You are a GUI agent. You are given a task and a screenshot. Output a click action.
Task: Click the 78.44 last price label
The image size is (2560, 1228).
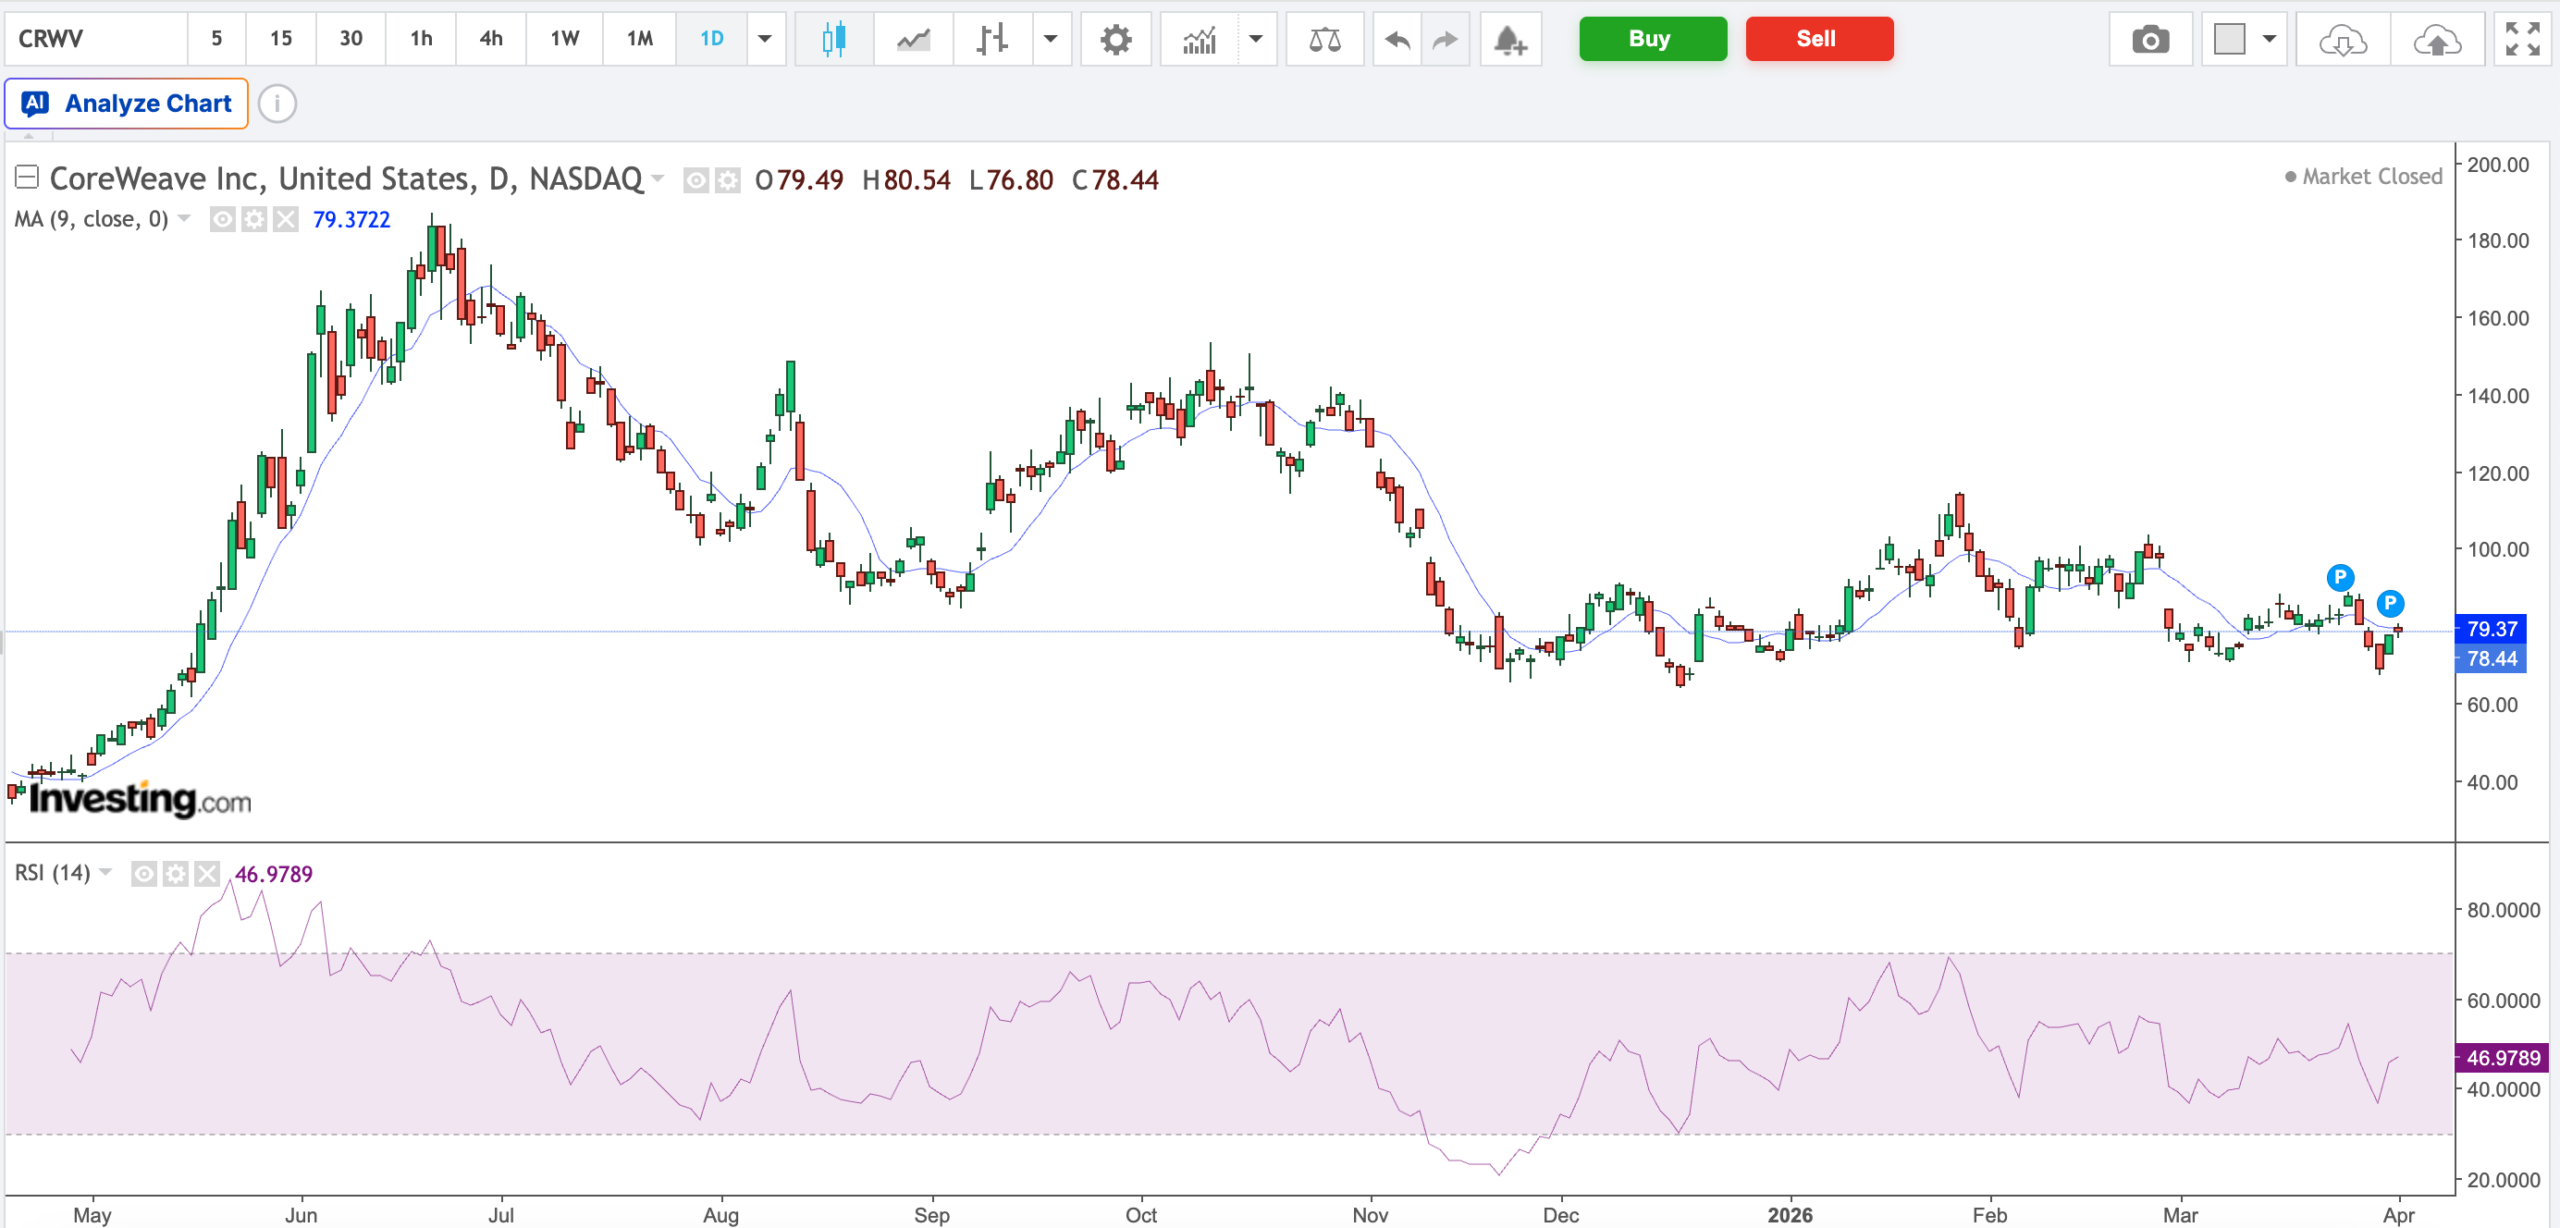coord(2491,658)
